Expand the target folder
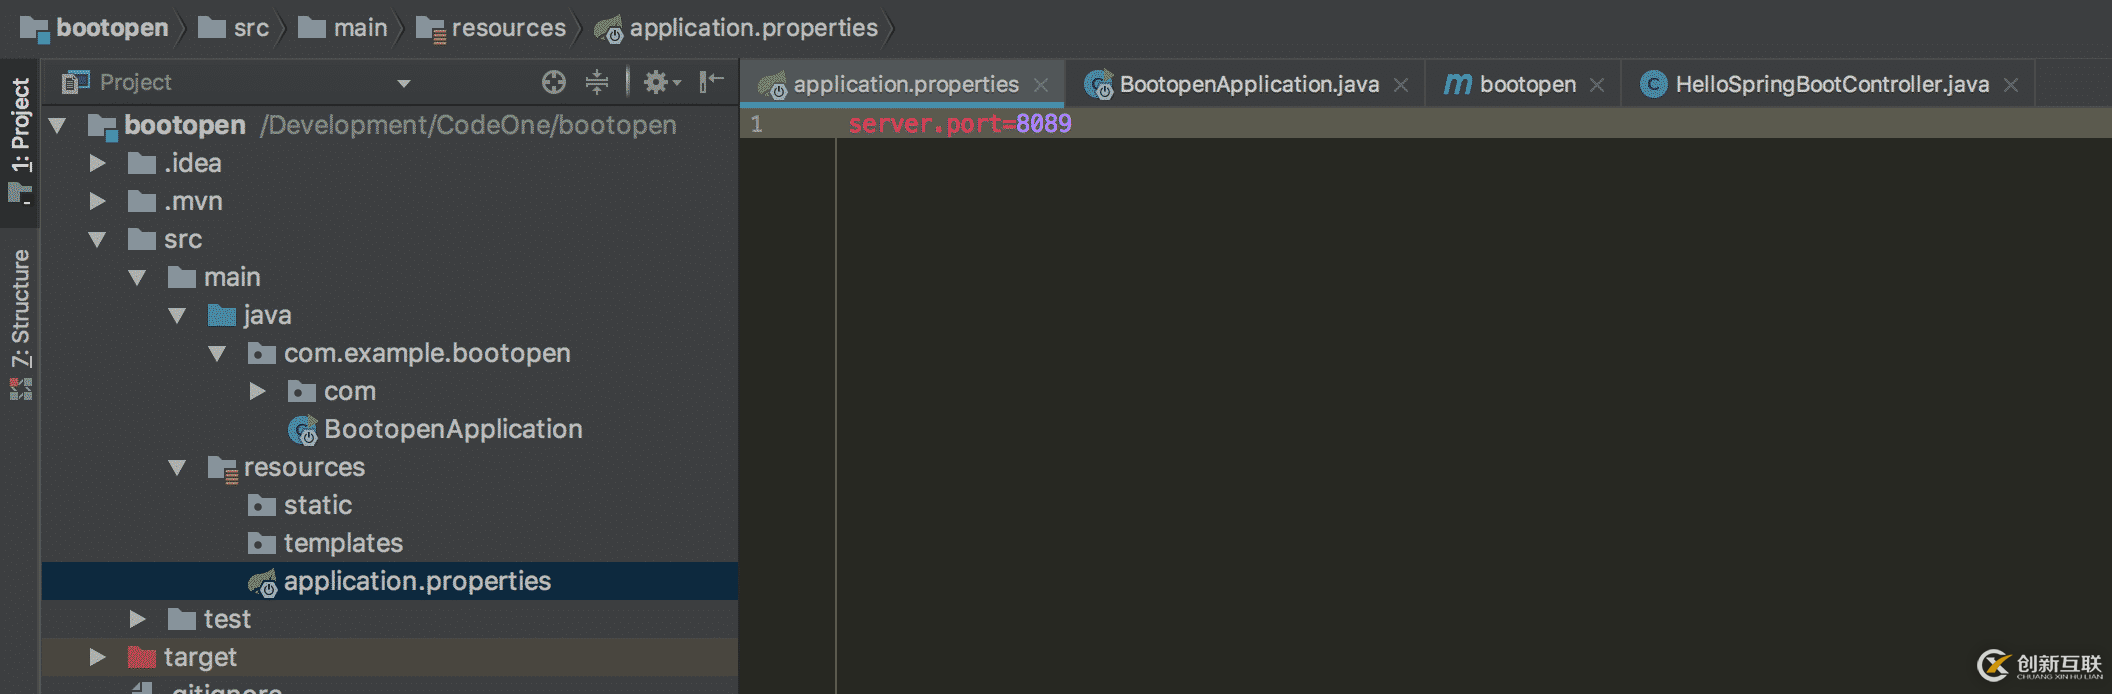2112x694 pixels. coord(97,657)
